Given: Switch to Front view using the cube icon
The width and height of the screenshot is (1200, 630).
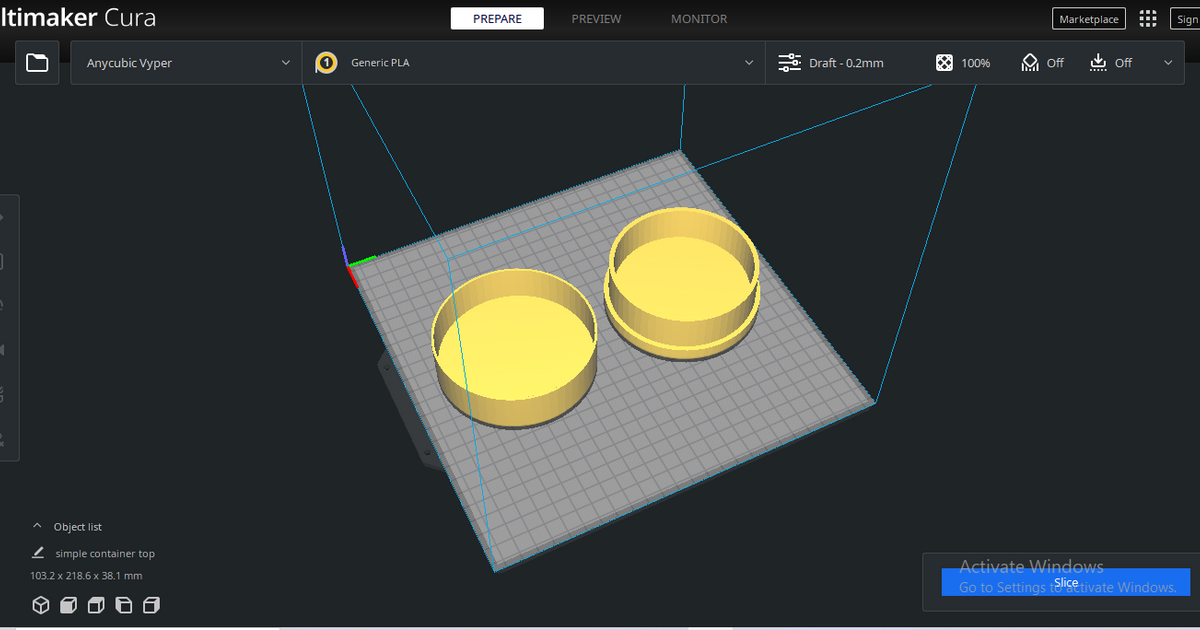Looking at the screenshot, I should pyautogui.click(x=68, y=605).
